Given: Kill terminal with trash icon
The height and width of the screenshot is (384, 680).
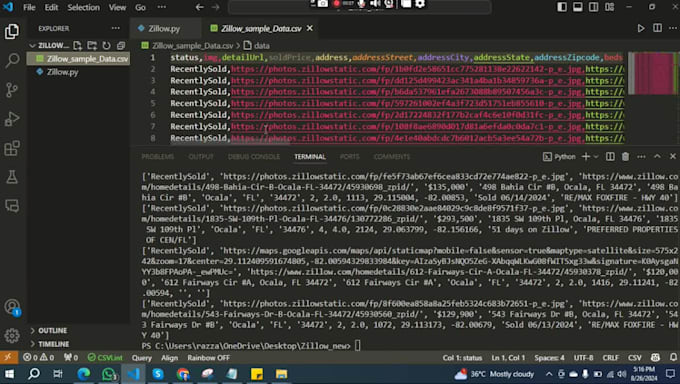Looking at the screenshot, I should click(625, 157).
